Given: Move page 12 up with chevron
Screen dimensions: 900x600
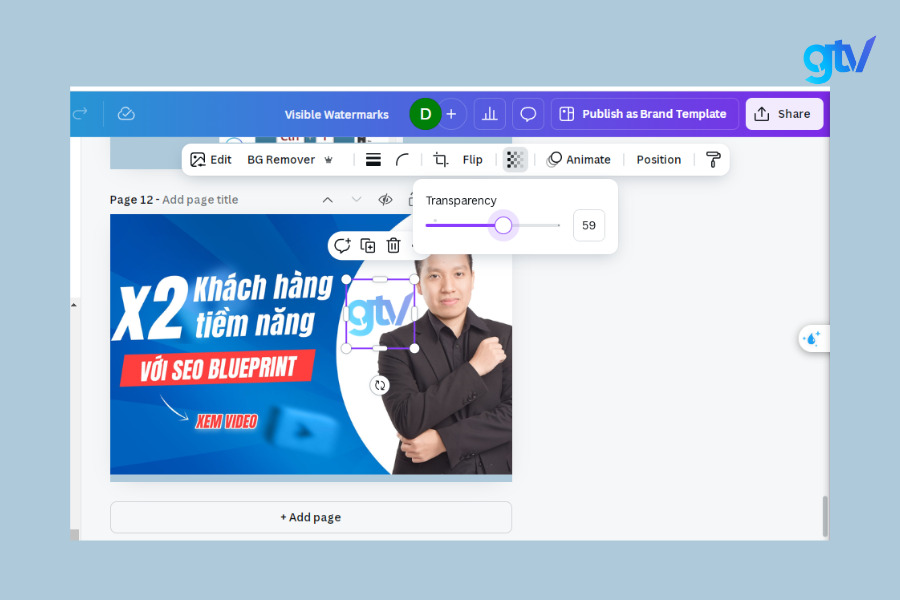Looking at the screenshot, I should (327, 200).
